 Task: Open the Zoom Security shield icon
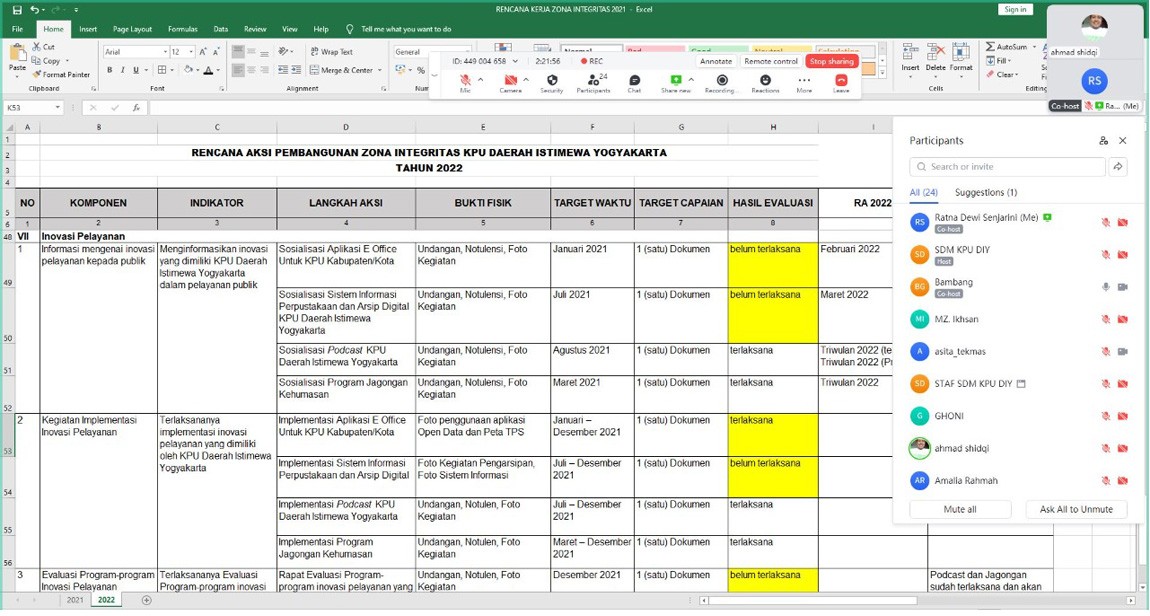pyautogui.click(x=552, y=80)
